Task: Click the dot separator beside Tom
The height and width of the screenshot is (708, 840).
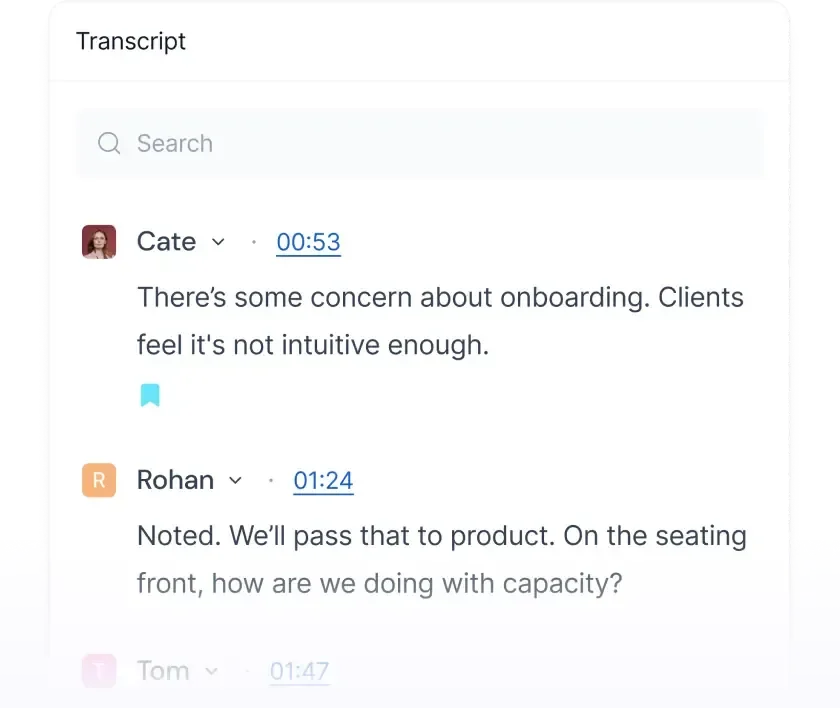Action: [246, 671]
